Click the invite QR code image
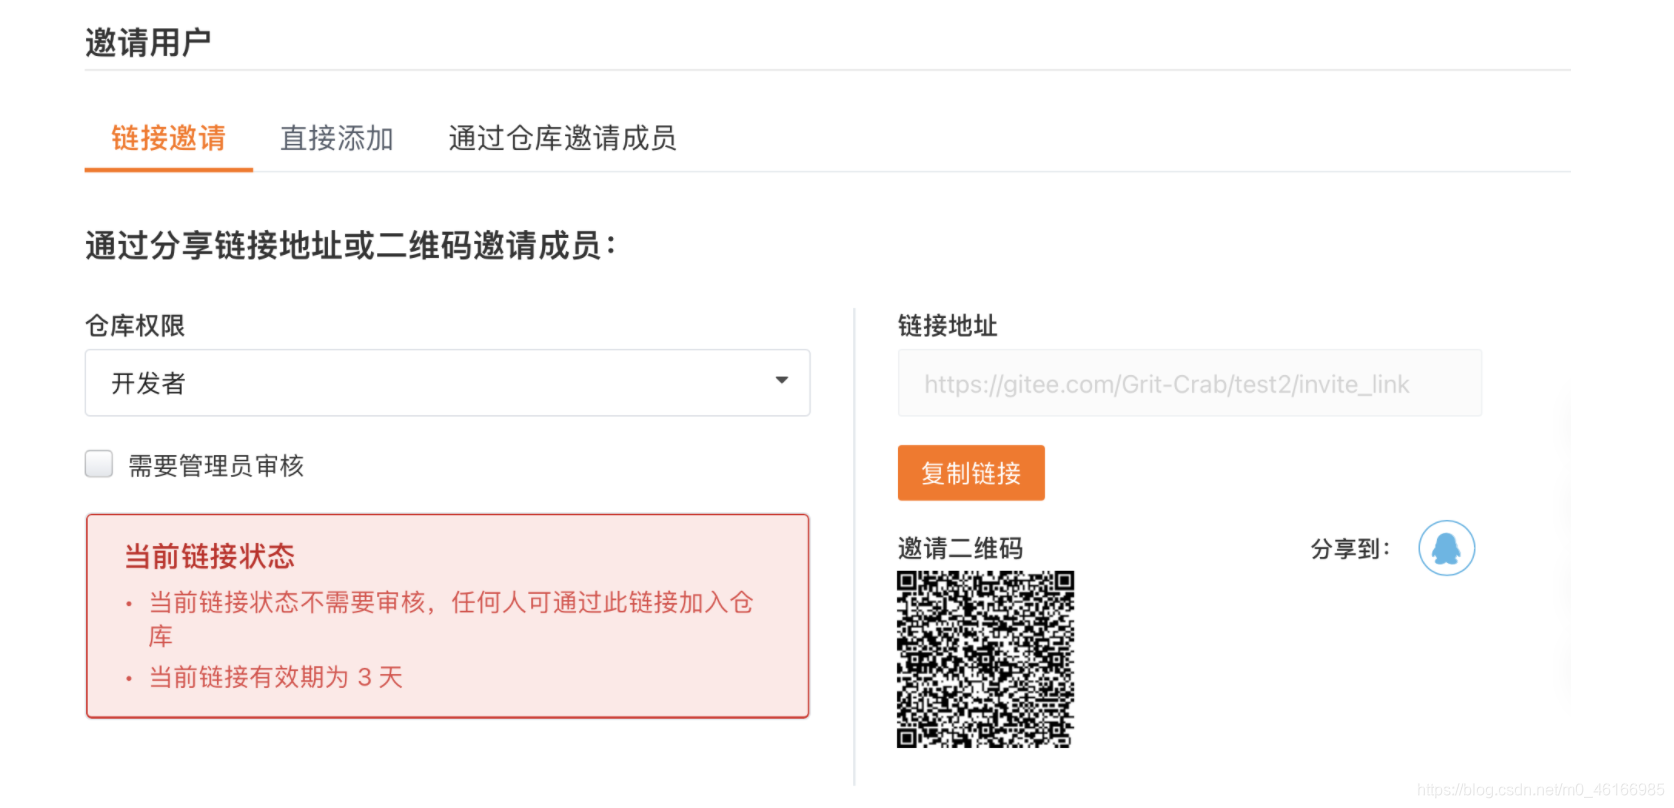1674x808 pixels. (984, 658)
